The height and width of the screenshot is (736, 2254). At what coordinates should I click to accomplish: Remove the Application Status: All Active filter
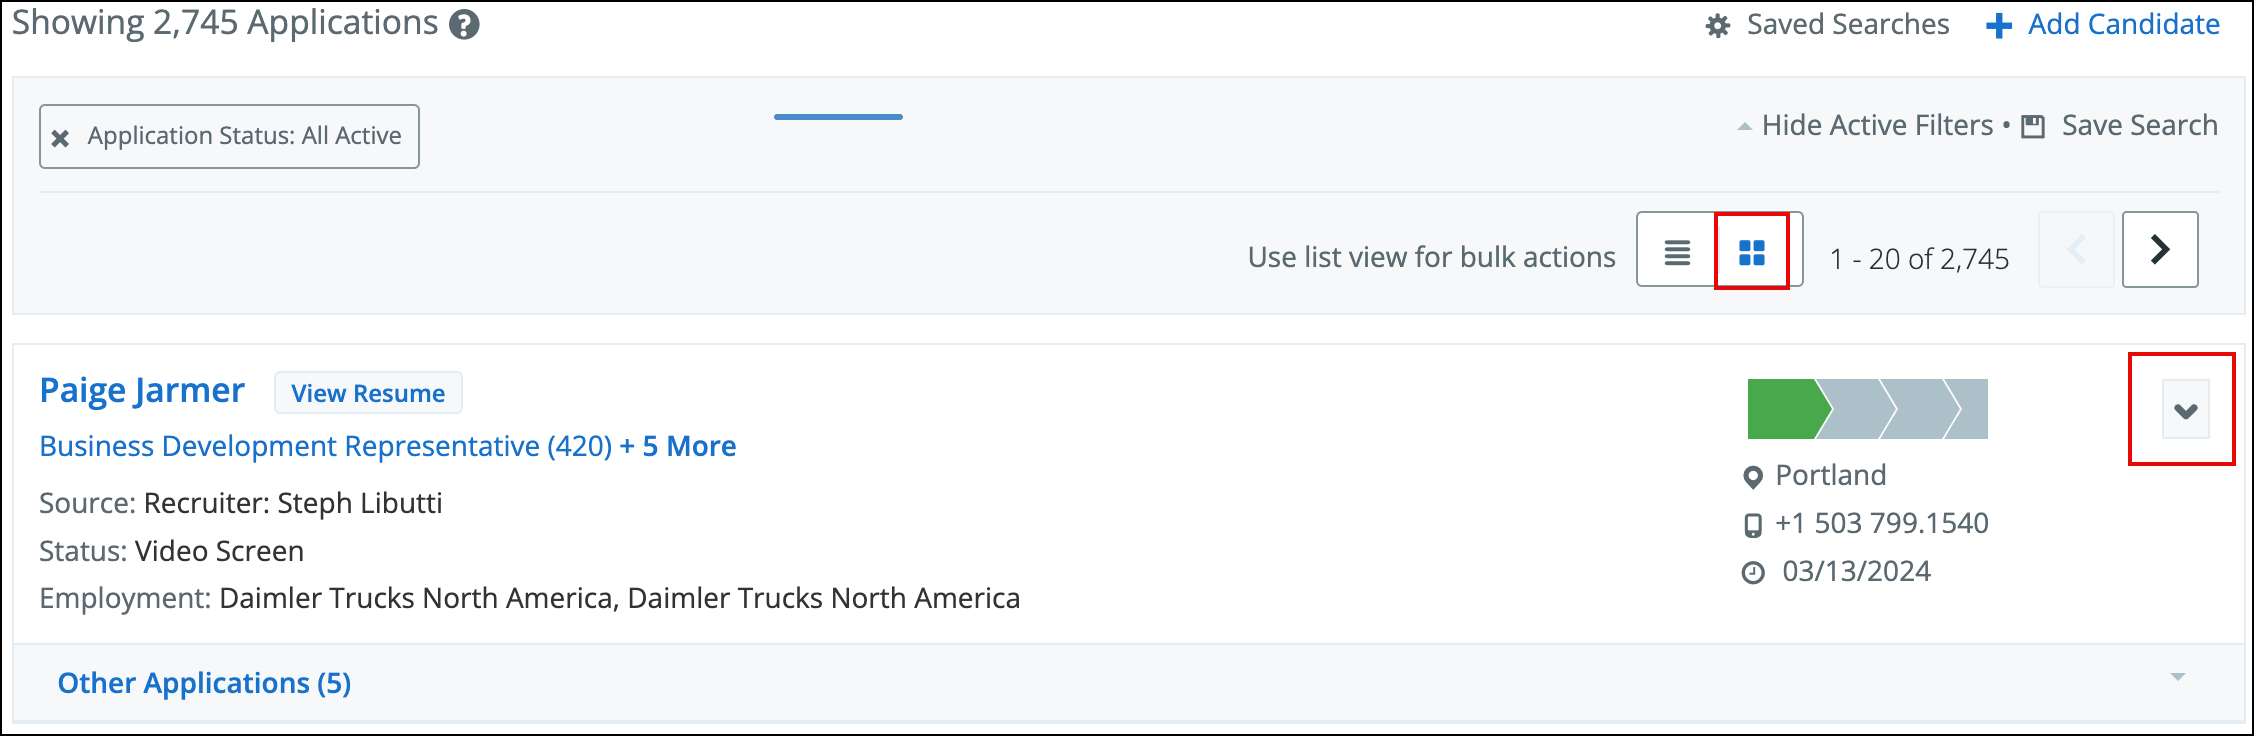tap(60, 138)
